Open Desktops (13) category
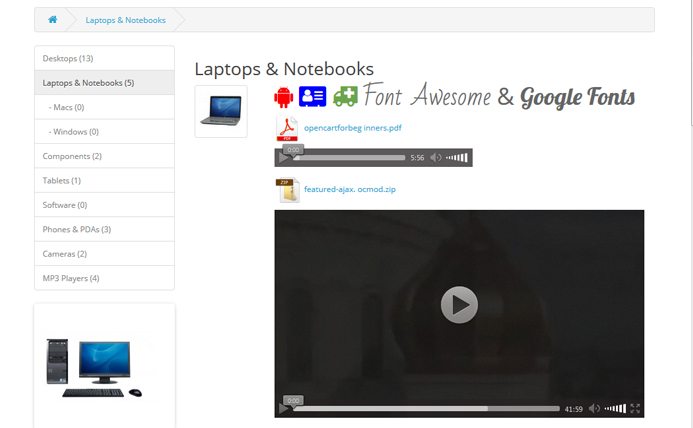 pos(104,58)
